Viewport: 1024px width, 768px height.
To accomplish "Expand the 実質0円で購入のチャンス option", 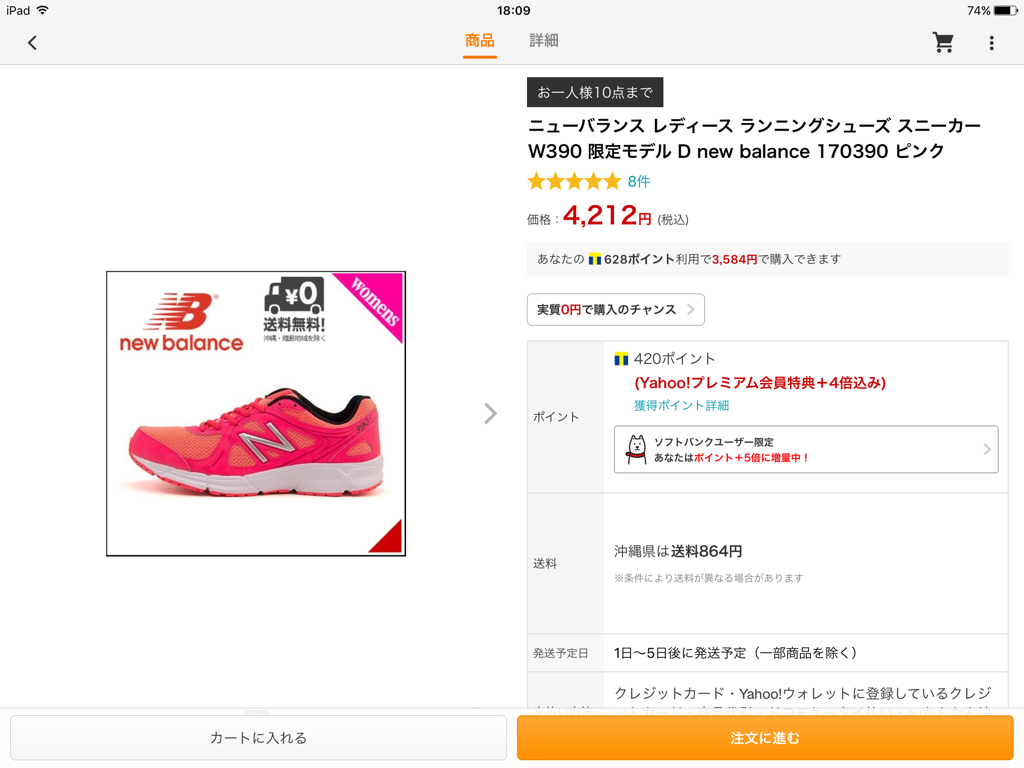I will [x=615, y=310].
